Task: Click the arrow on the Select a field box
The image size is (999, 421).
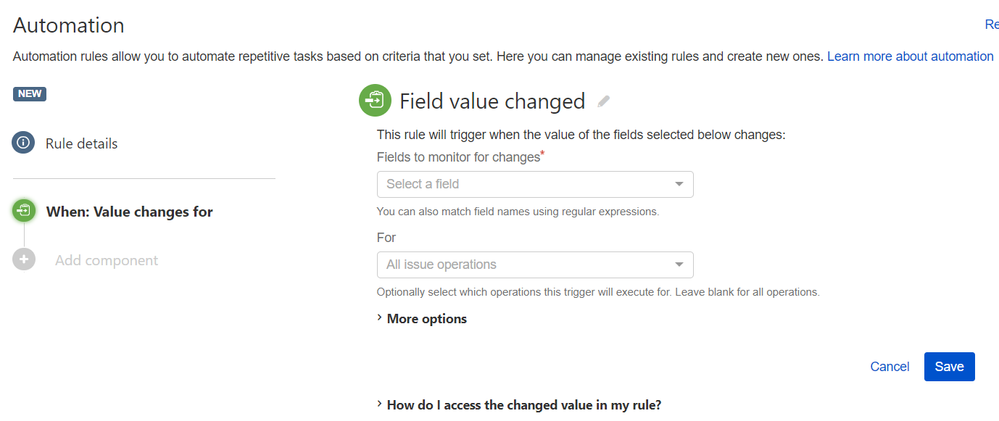Action: (679, 184)
